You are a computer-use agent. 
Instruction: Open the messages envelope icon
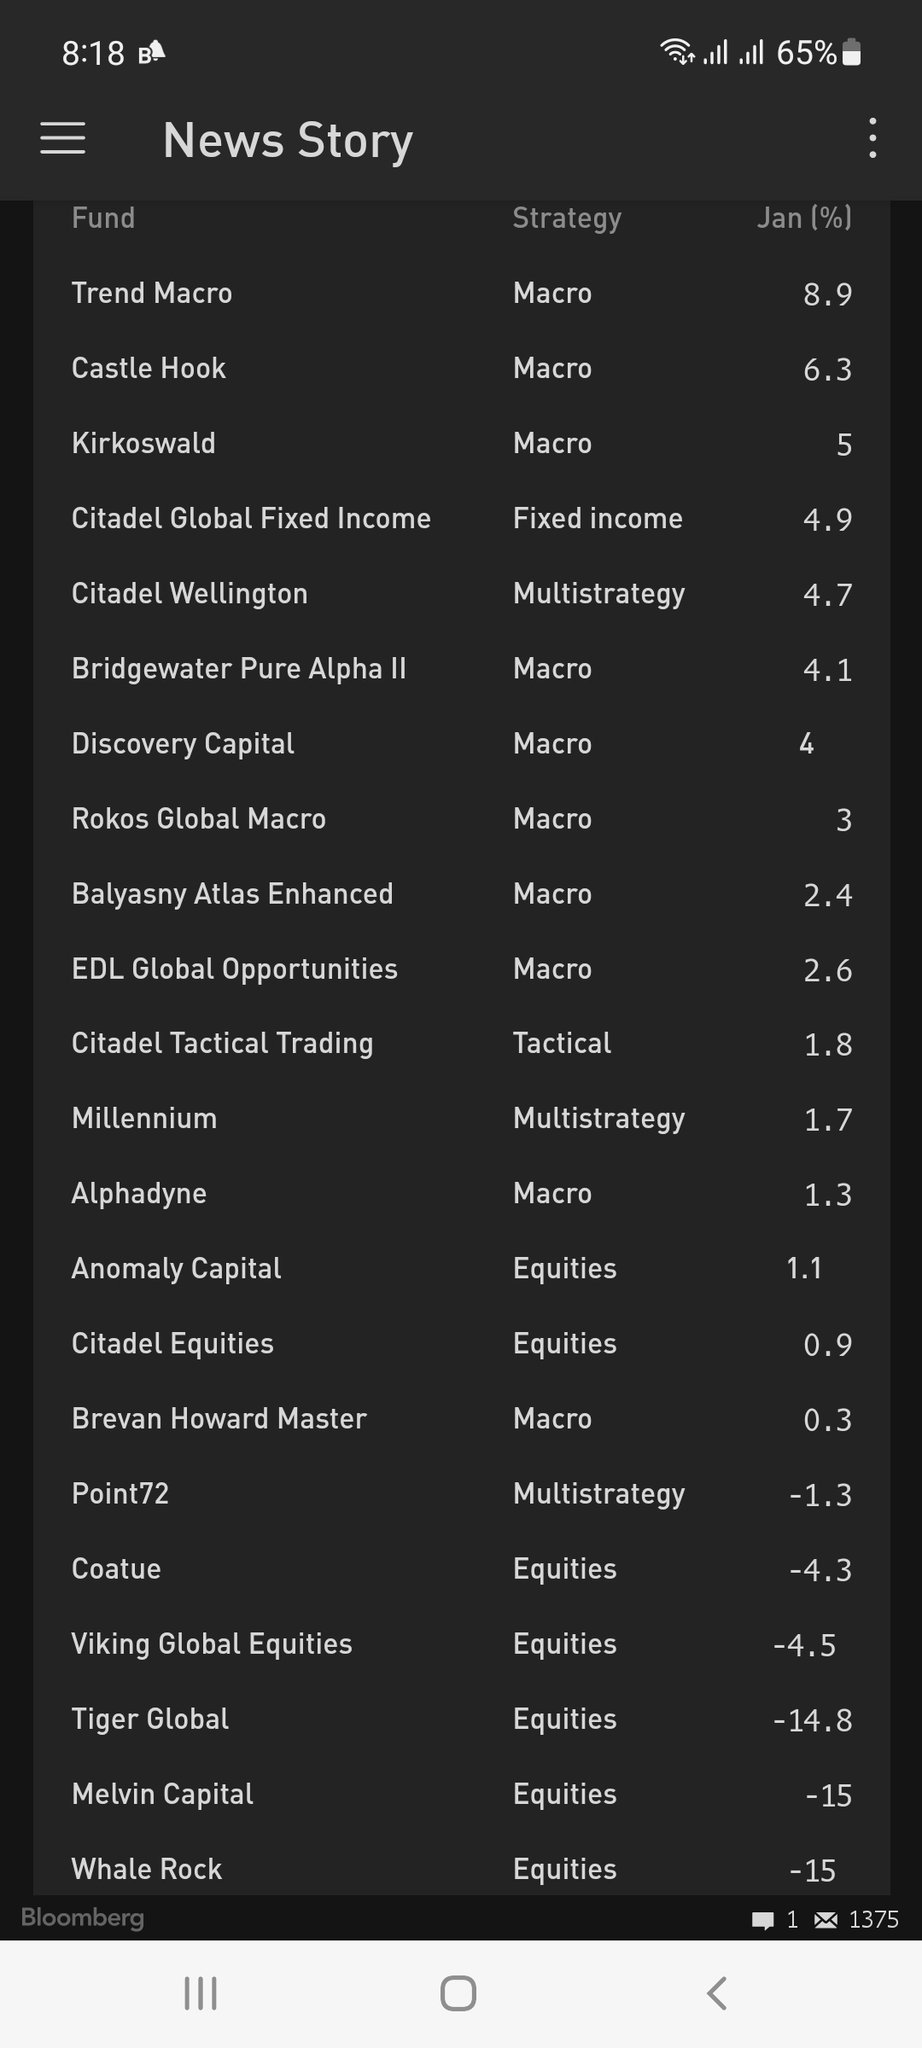click(x=826, y=1919)
